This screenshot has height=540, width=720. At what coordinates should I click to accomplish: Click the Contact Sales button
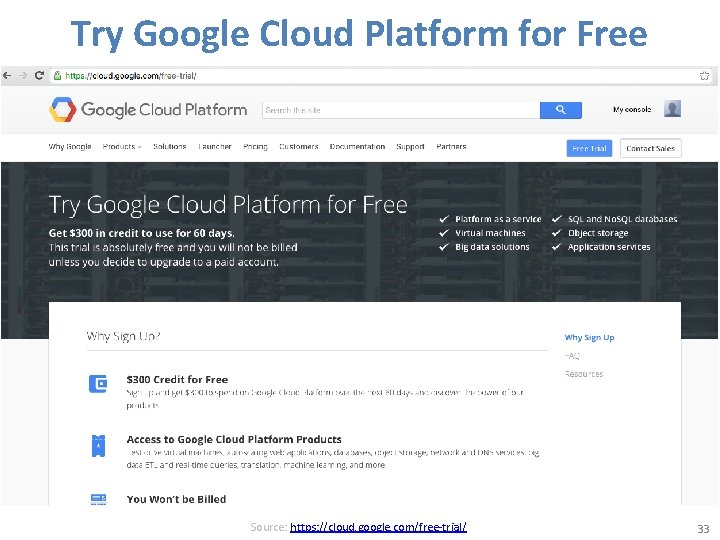650,148
